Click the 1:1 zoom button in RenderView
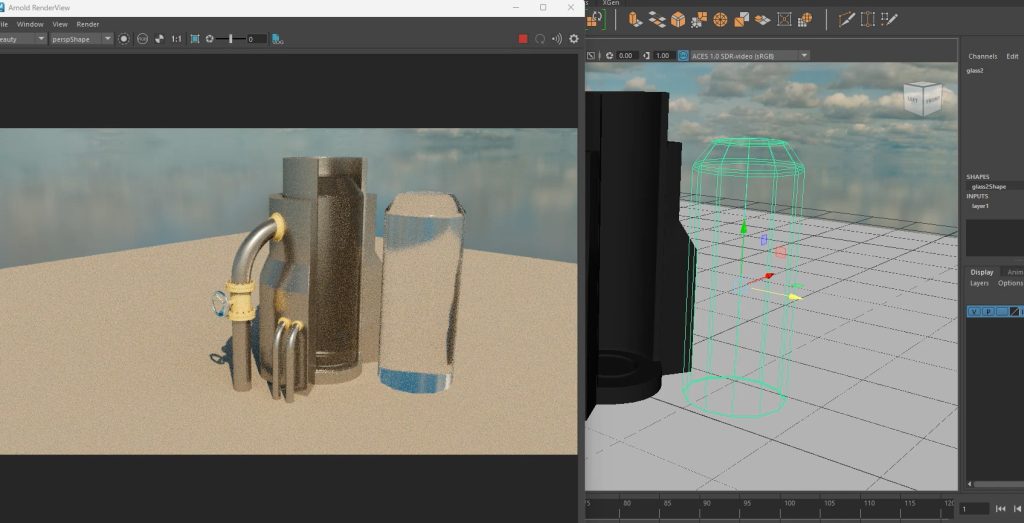Viewport: 1024px width, 523px height. click(x=176, y=39)
